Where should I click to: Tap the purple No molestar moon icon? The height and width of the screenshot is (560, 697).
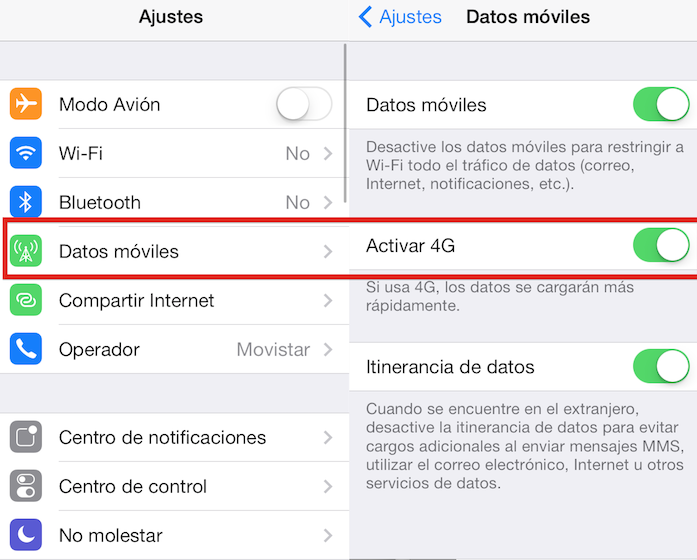pyautogui.click(x=26, y=535)
